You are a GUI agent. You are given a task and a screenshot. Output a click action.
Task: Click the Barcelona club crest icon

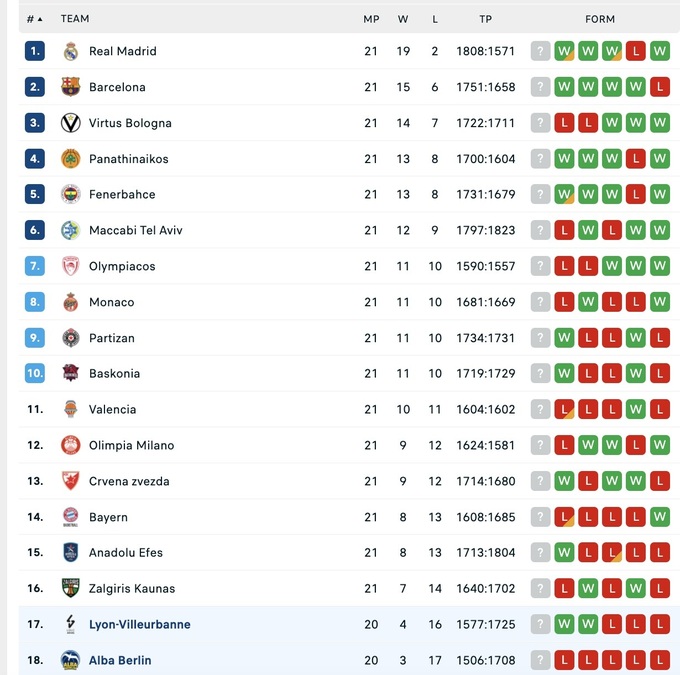(x=71, y=87)
